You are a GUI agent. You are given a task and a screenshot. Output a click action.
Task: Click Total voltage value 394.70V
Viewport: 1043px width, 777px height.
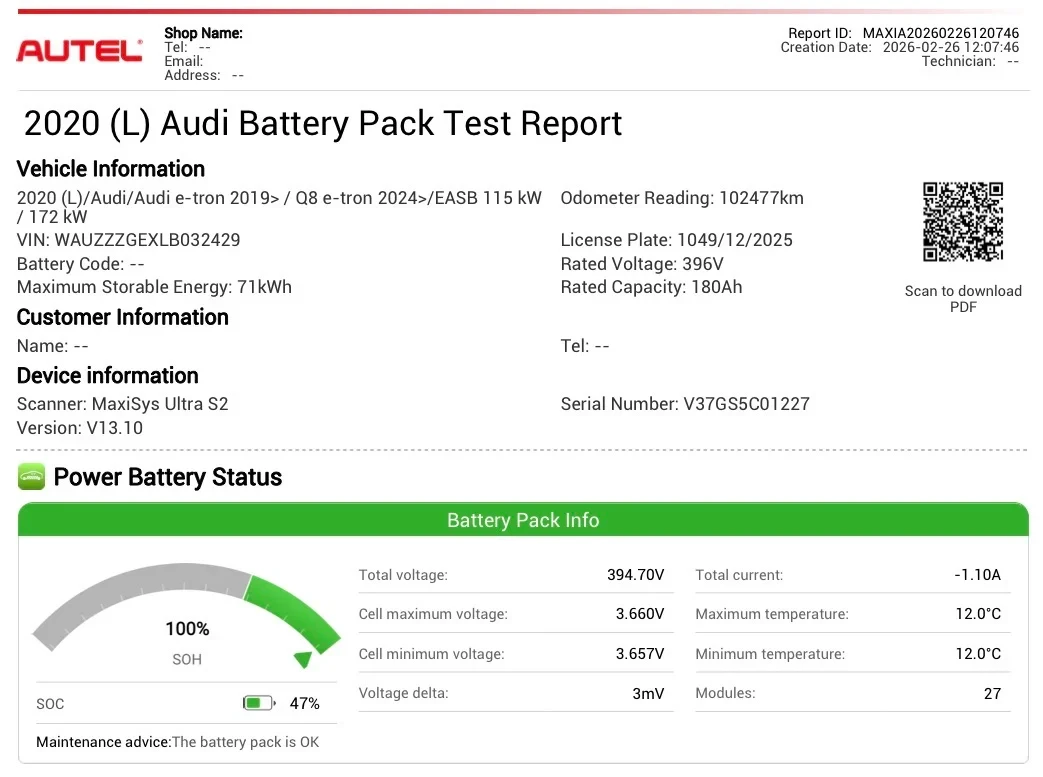[635, 575]
